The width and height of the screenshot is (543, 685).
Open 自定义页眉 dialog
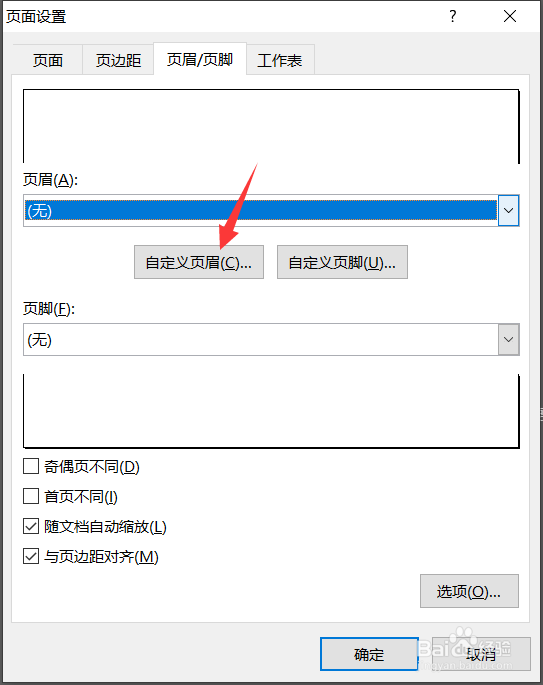point(199,262)
